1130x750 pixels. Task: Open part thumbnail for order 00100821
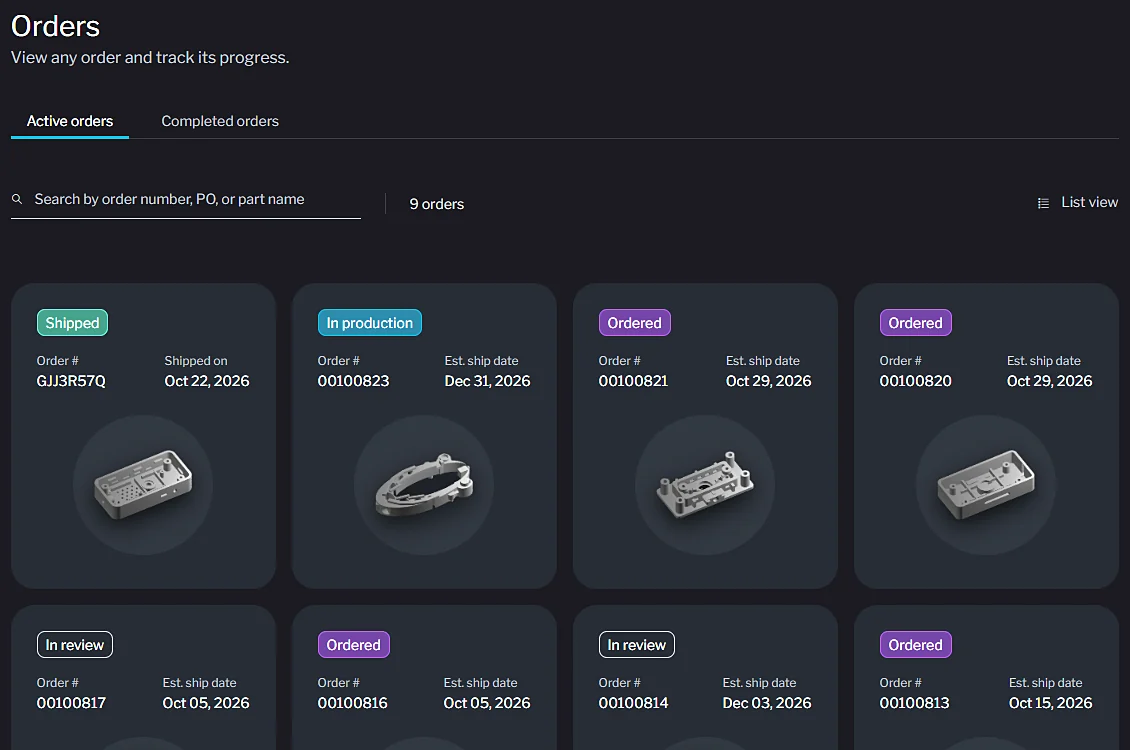705,485
